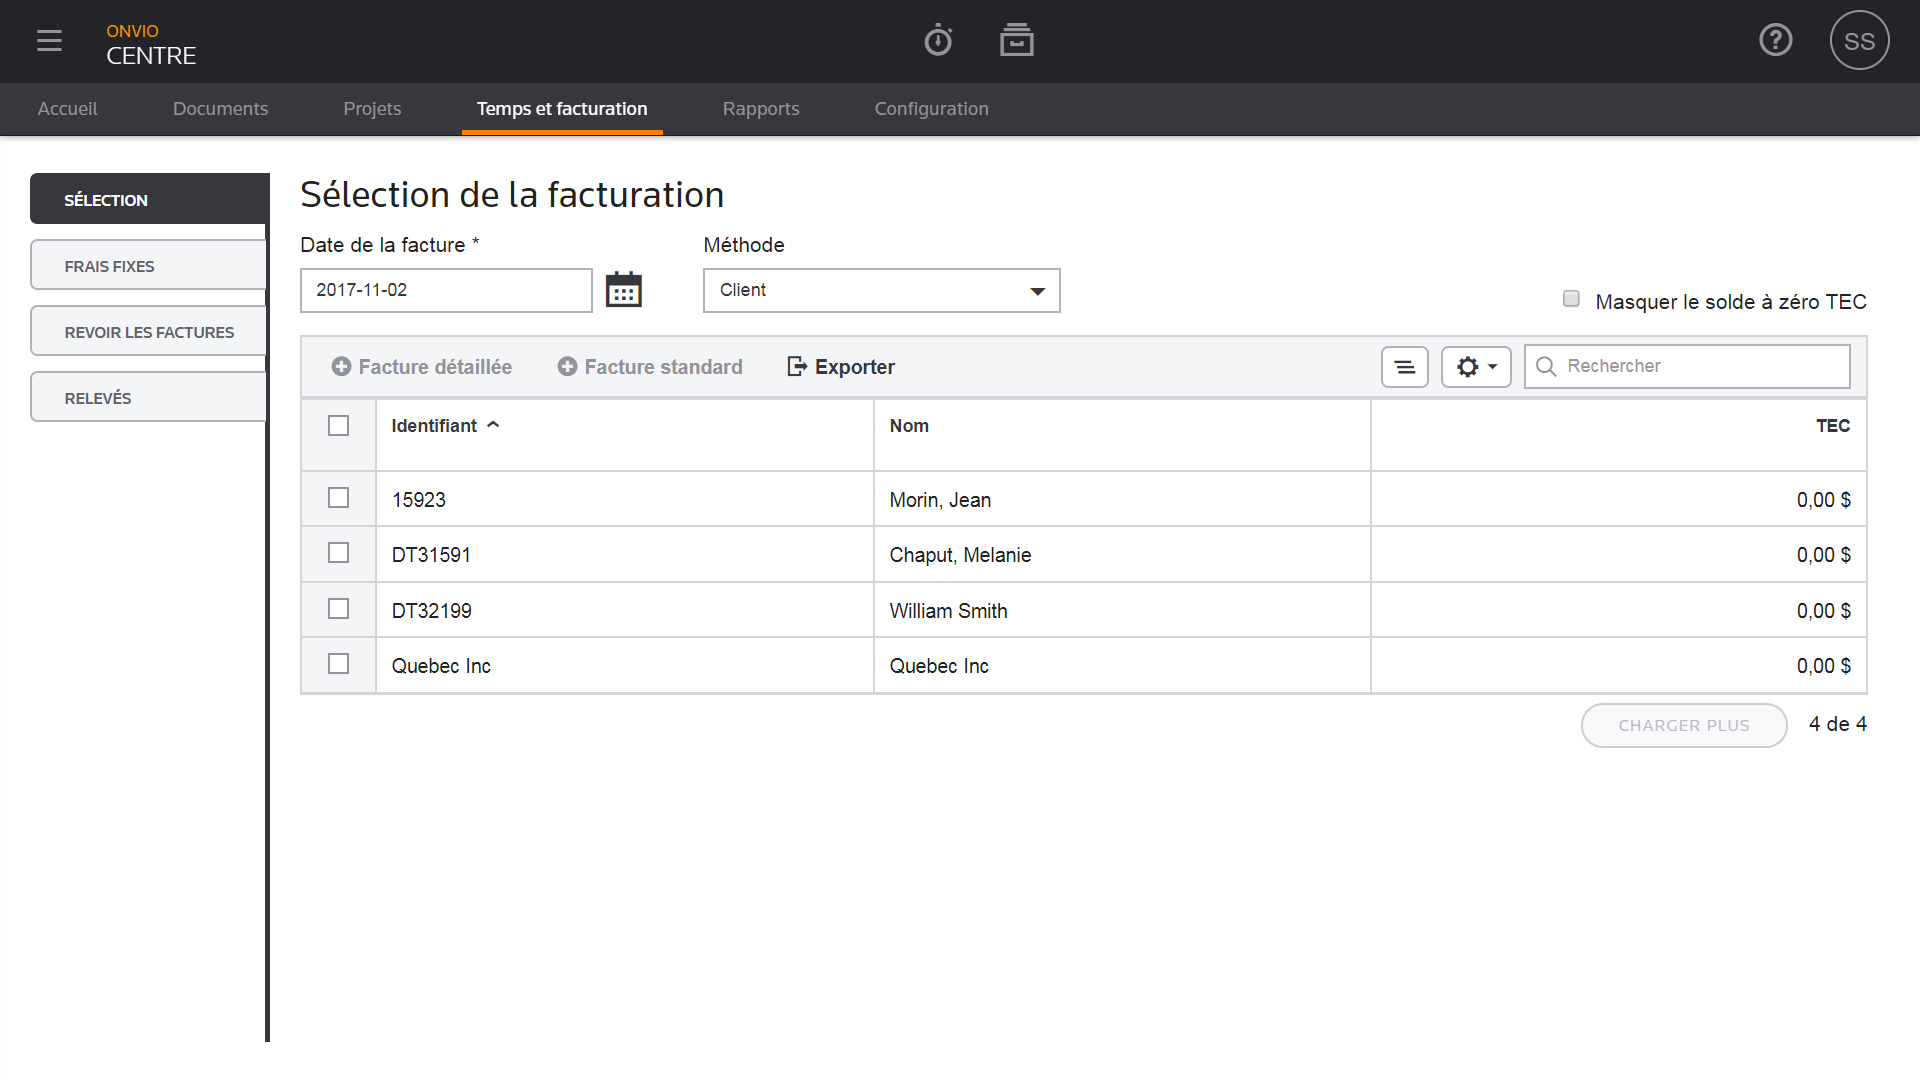Click the search magnifier icon
This screenshot has width=1920, height=1080.
point(1546,367)
